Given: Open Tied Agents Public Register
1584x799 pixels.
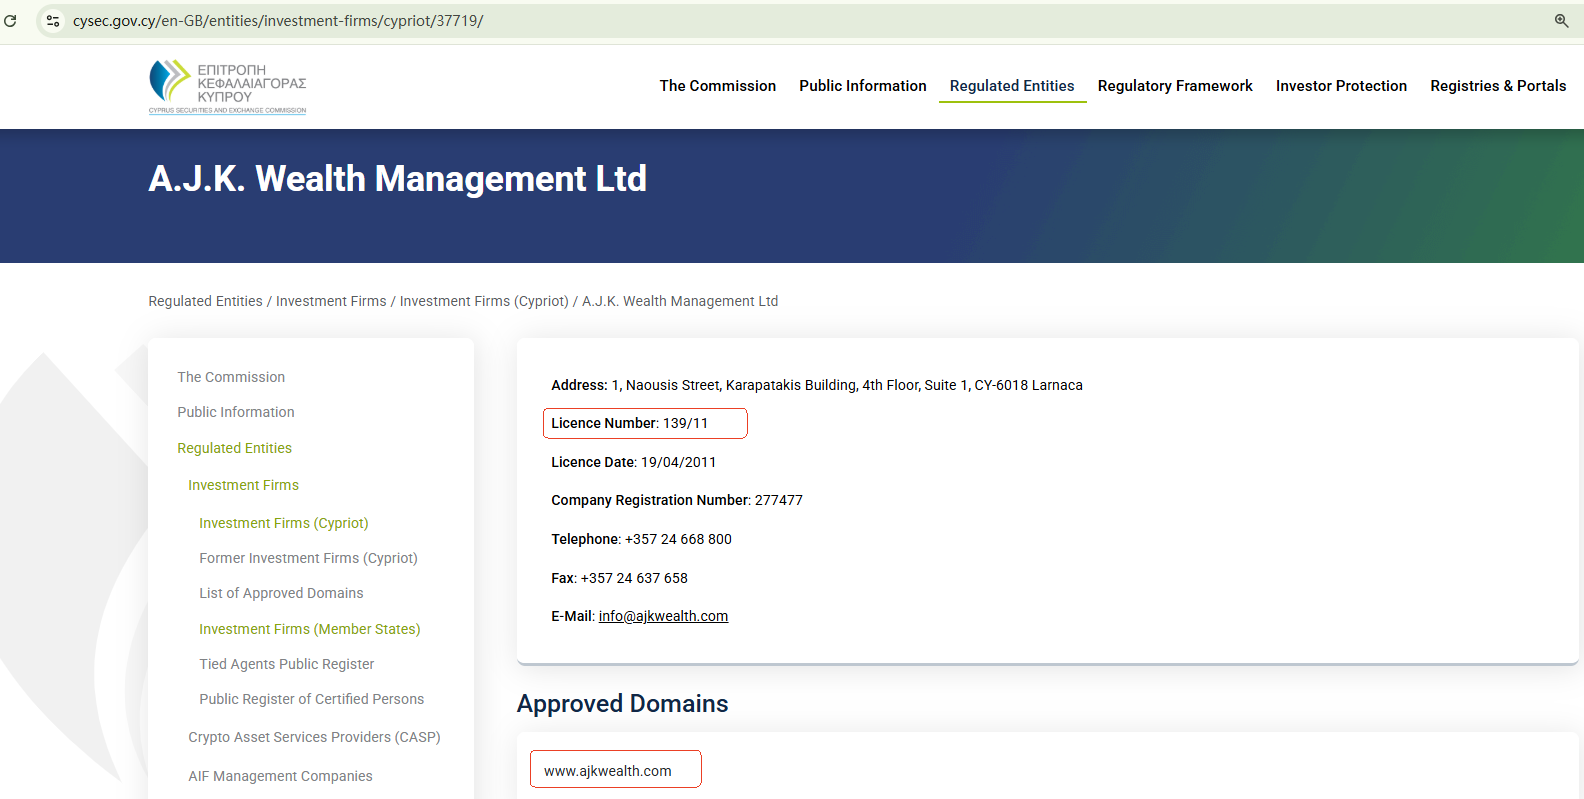Looking at the screenshot, I should click(x=286, y=664).
